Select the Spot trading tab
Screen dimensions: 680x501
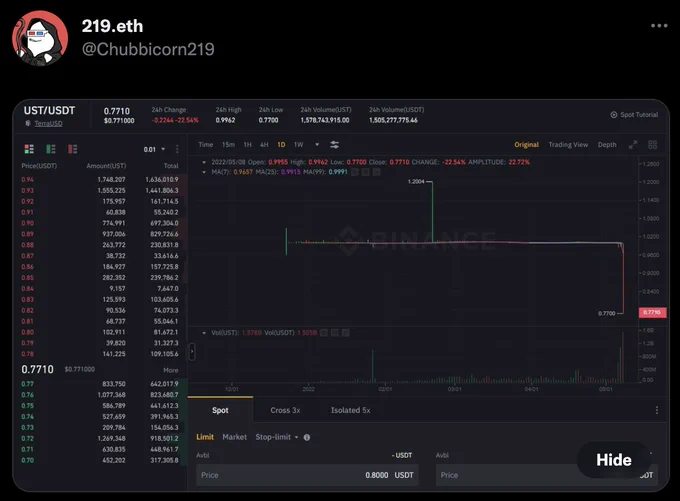[220, 410]
